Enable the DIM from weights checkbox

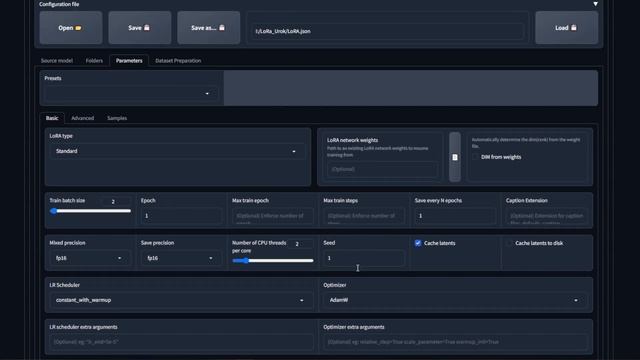click(x=476, y=157)
